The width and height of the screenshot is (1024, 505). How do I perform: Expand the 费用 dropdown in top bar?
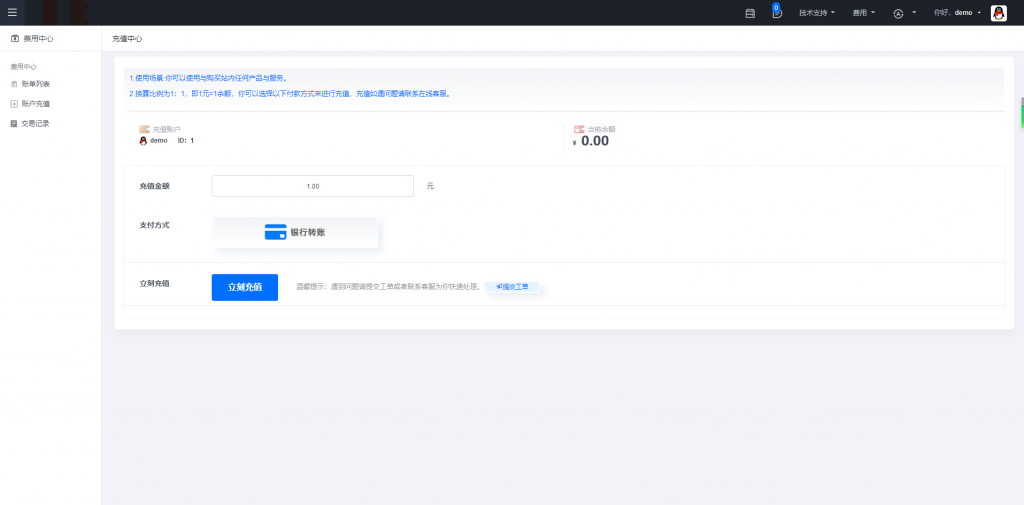pos(863,13)
